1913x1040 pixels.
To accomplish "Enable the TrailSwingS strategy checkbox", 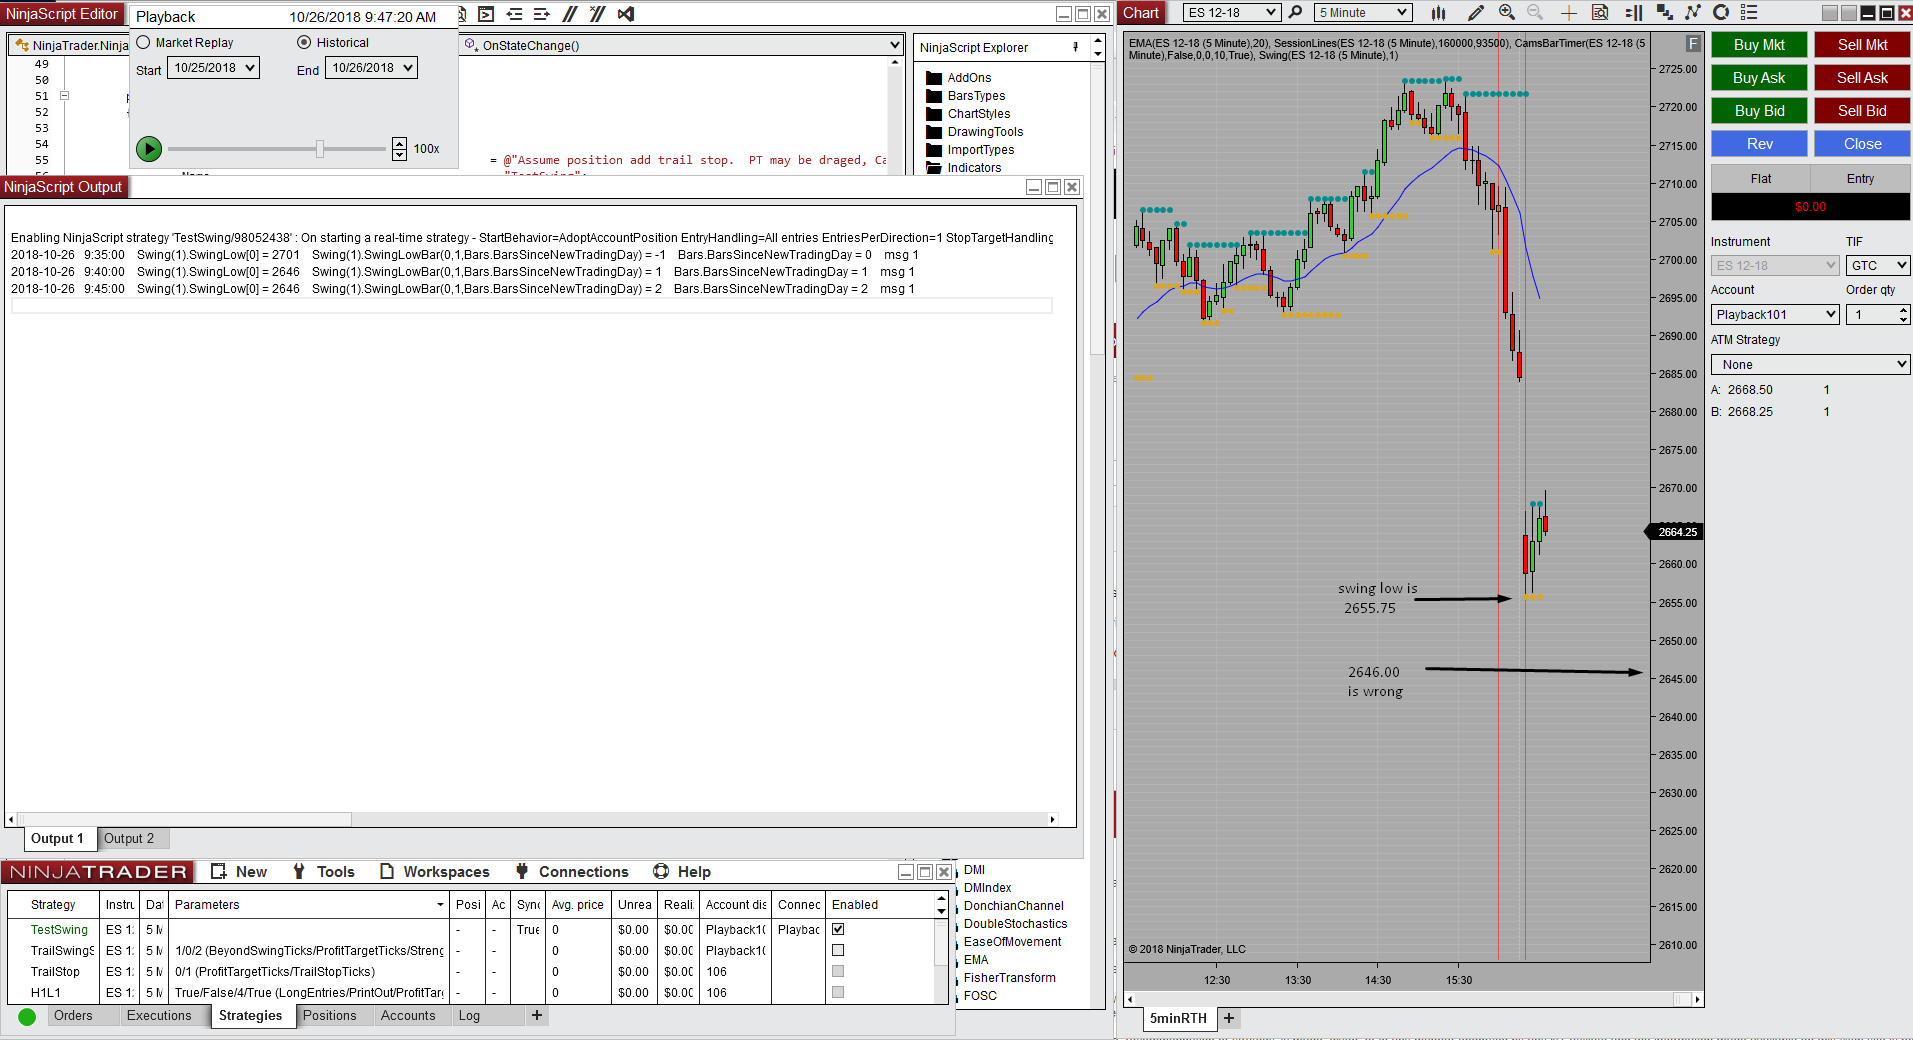I will 838,950.
